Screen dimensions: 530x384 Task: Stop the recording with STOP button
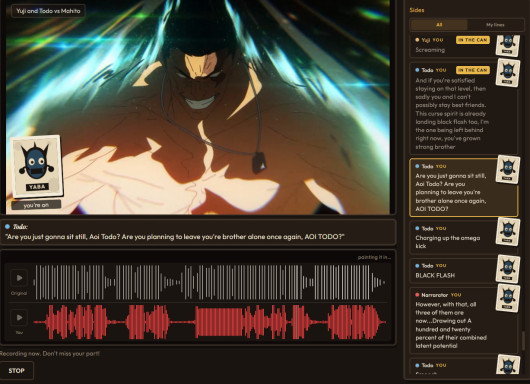click(x=17, y=371)
